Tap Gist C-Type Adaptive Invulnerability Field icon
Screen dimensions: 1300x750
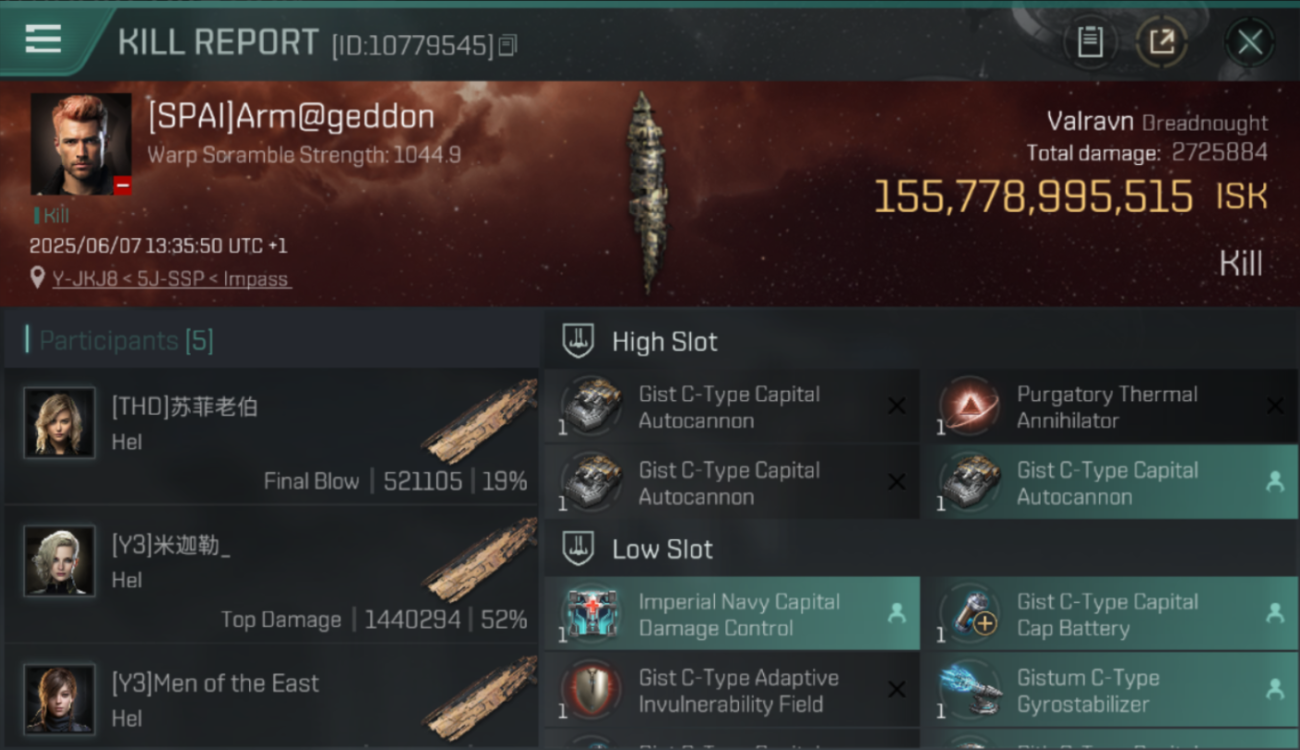point(592,691)
